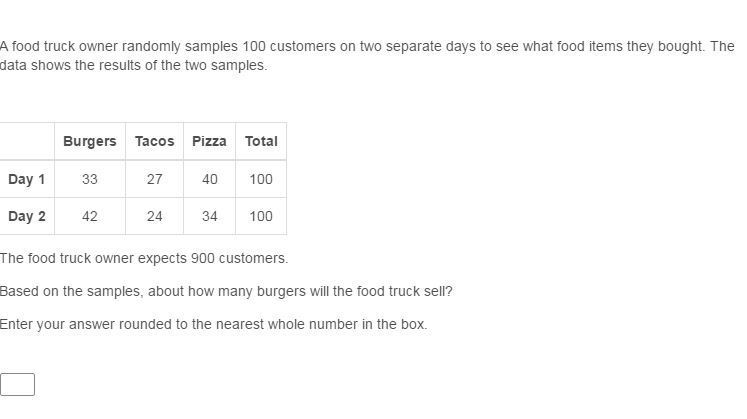Click the Pizza column header
The image size is (747, 419).
point(209,141)
